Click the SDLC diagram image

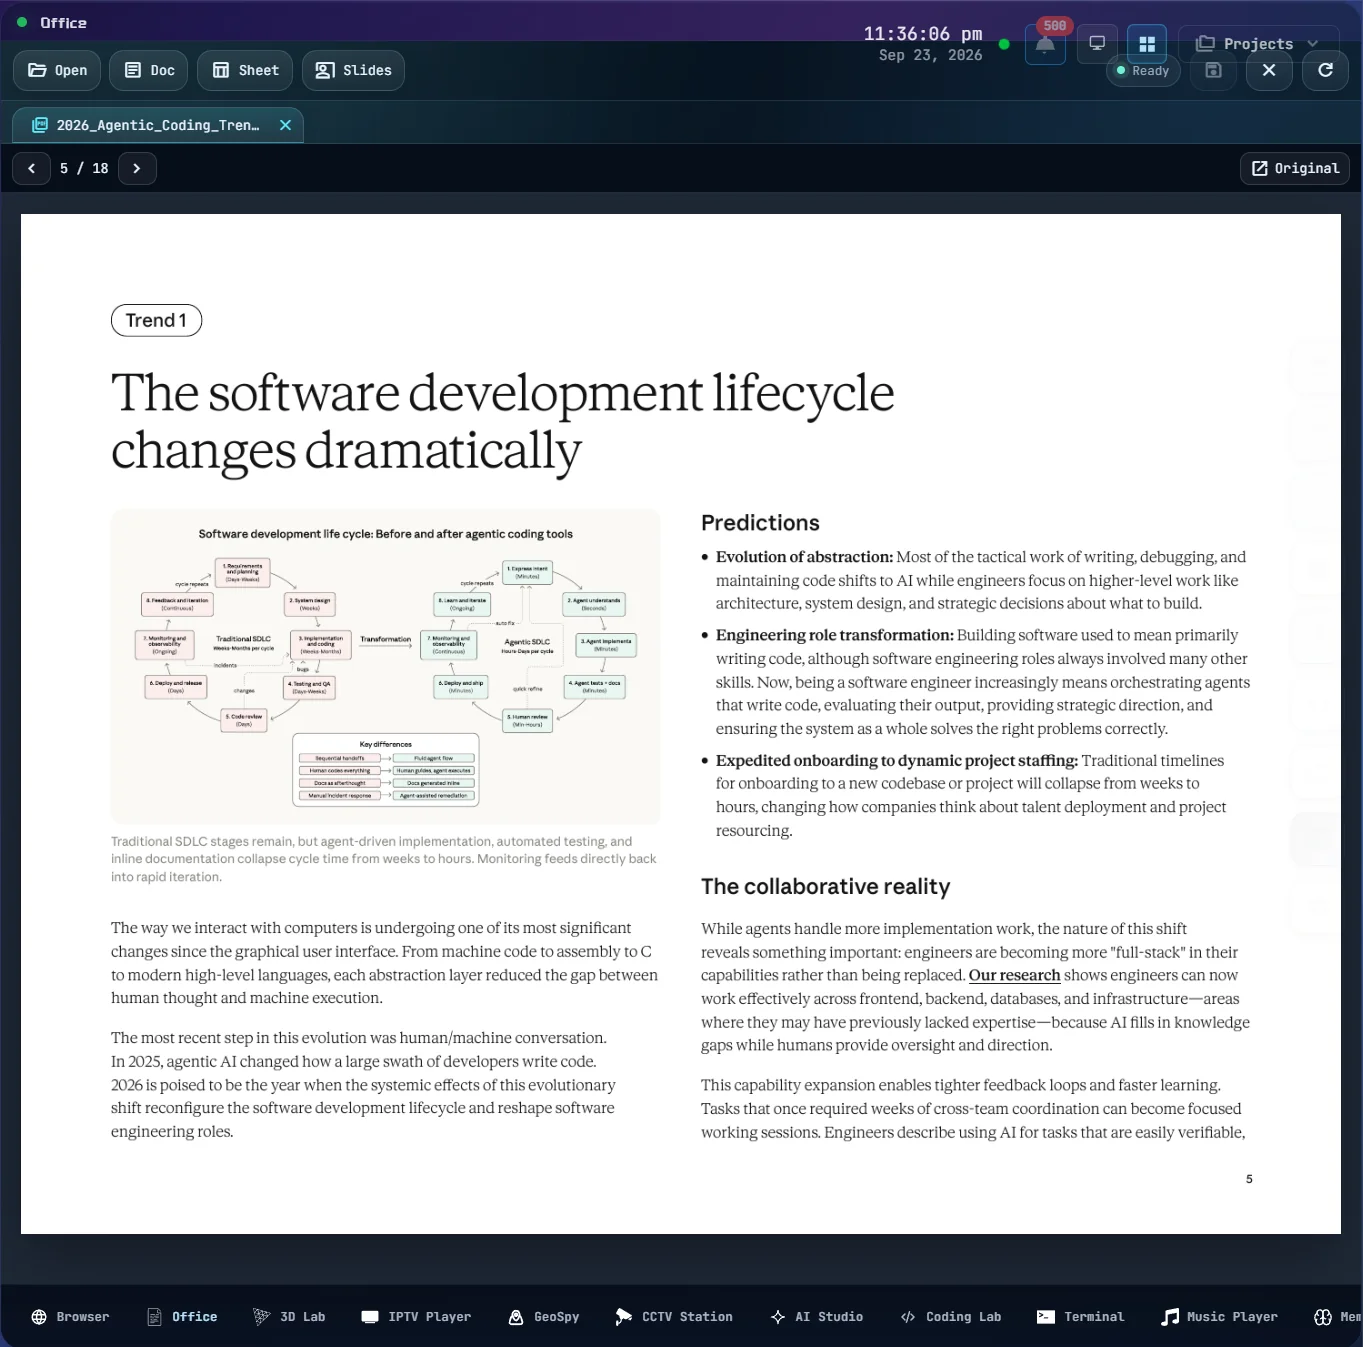pos(385,666)
